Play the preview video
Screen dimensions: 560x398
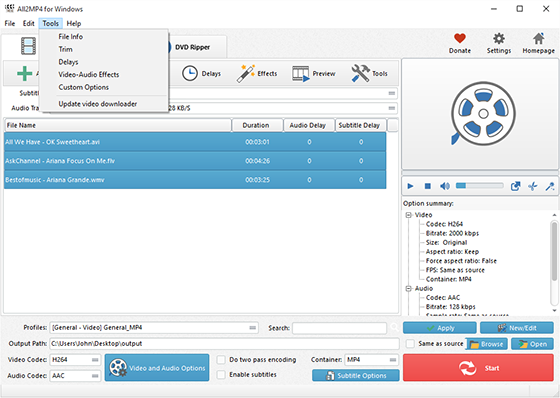pyautogui.click(x=410, y=186)
